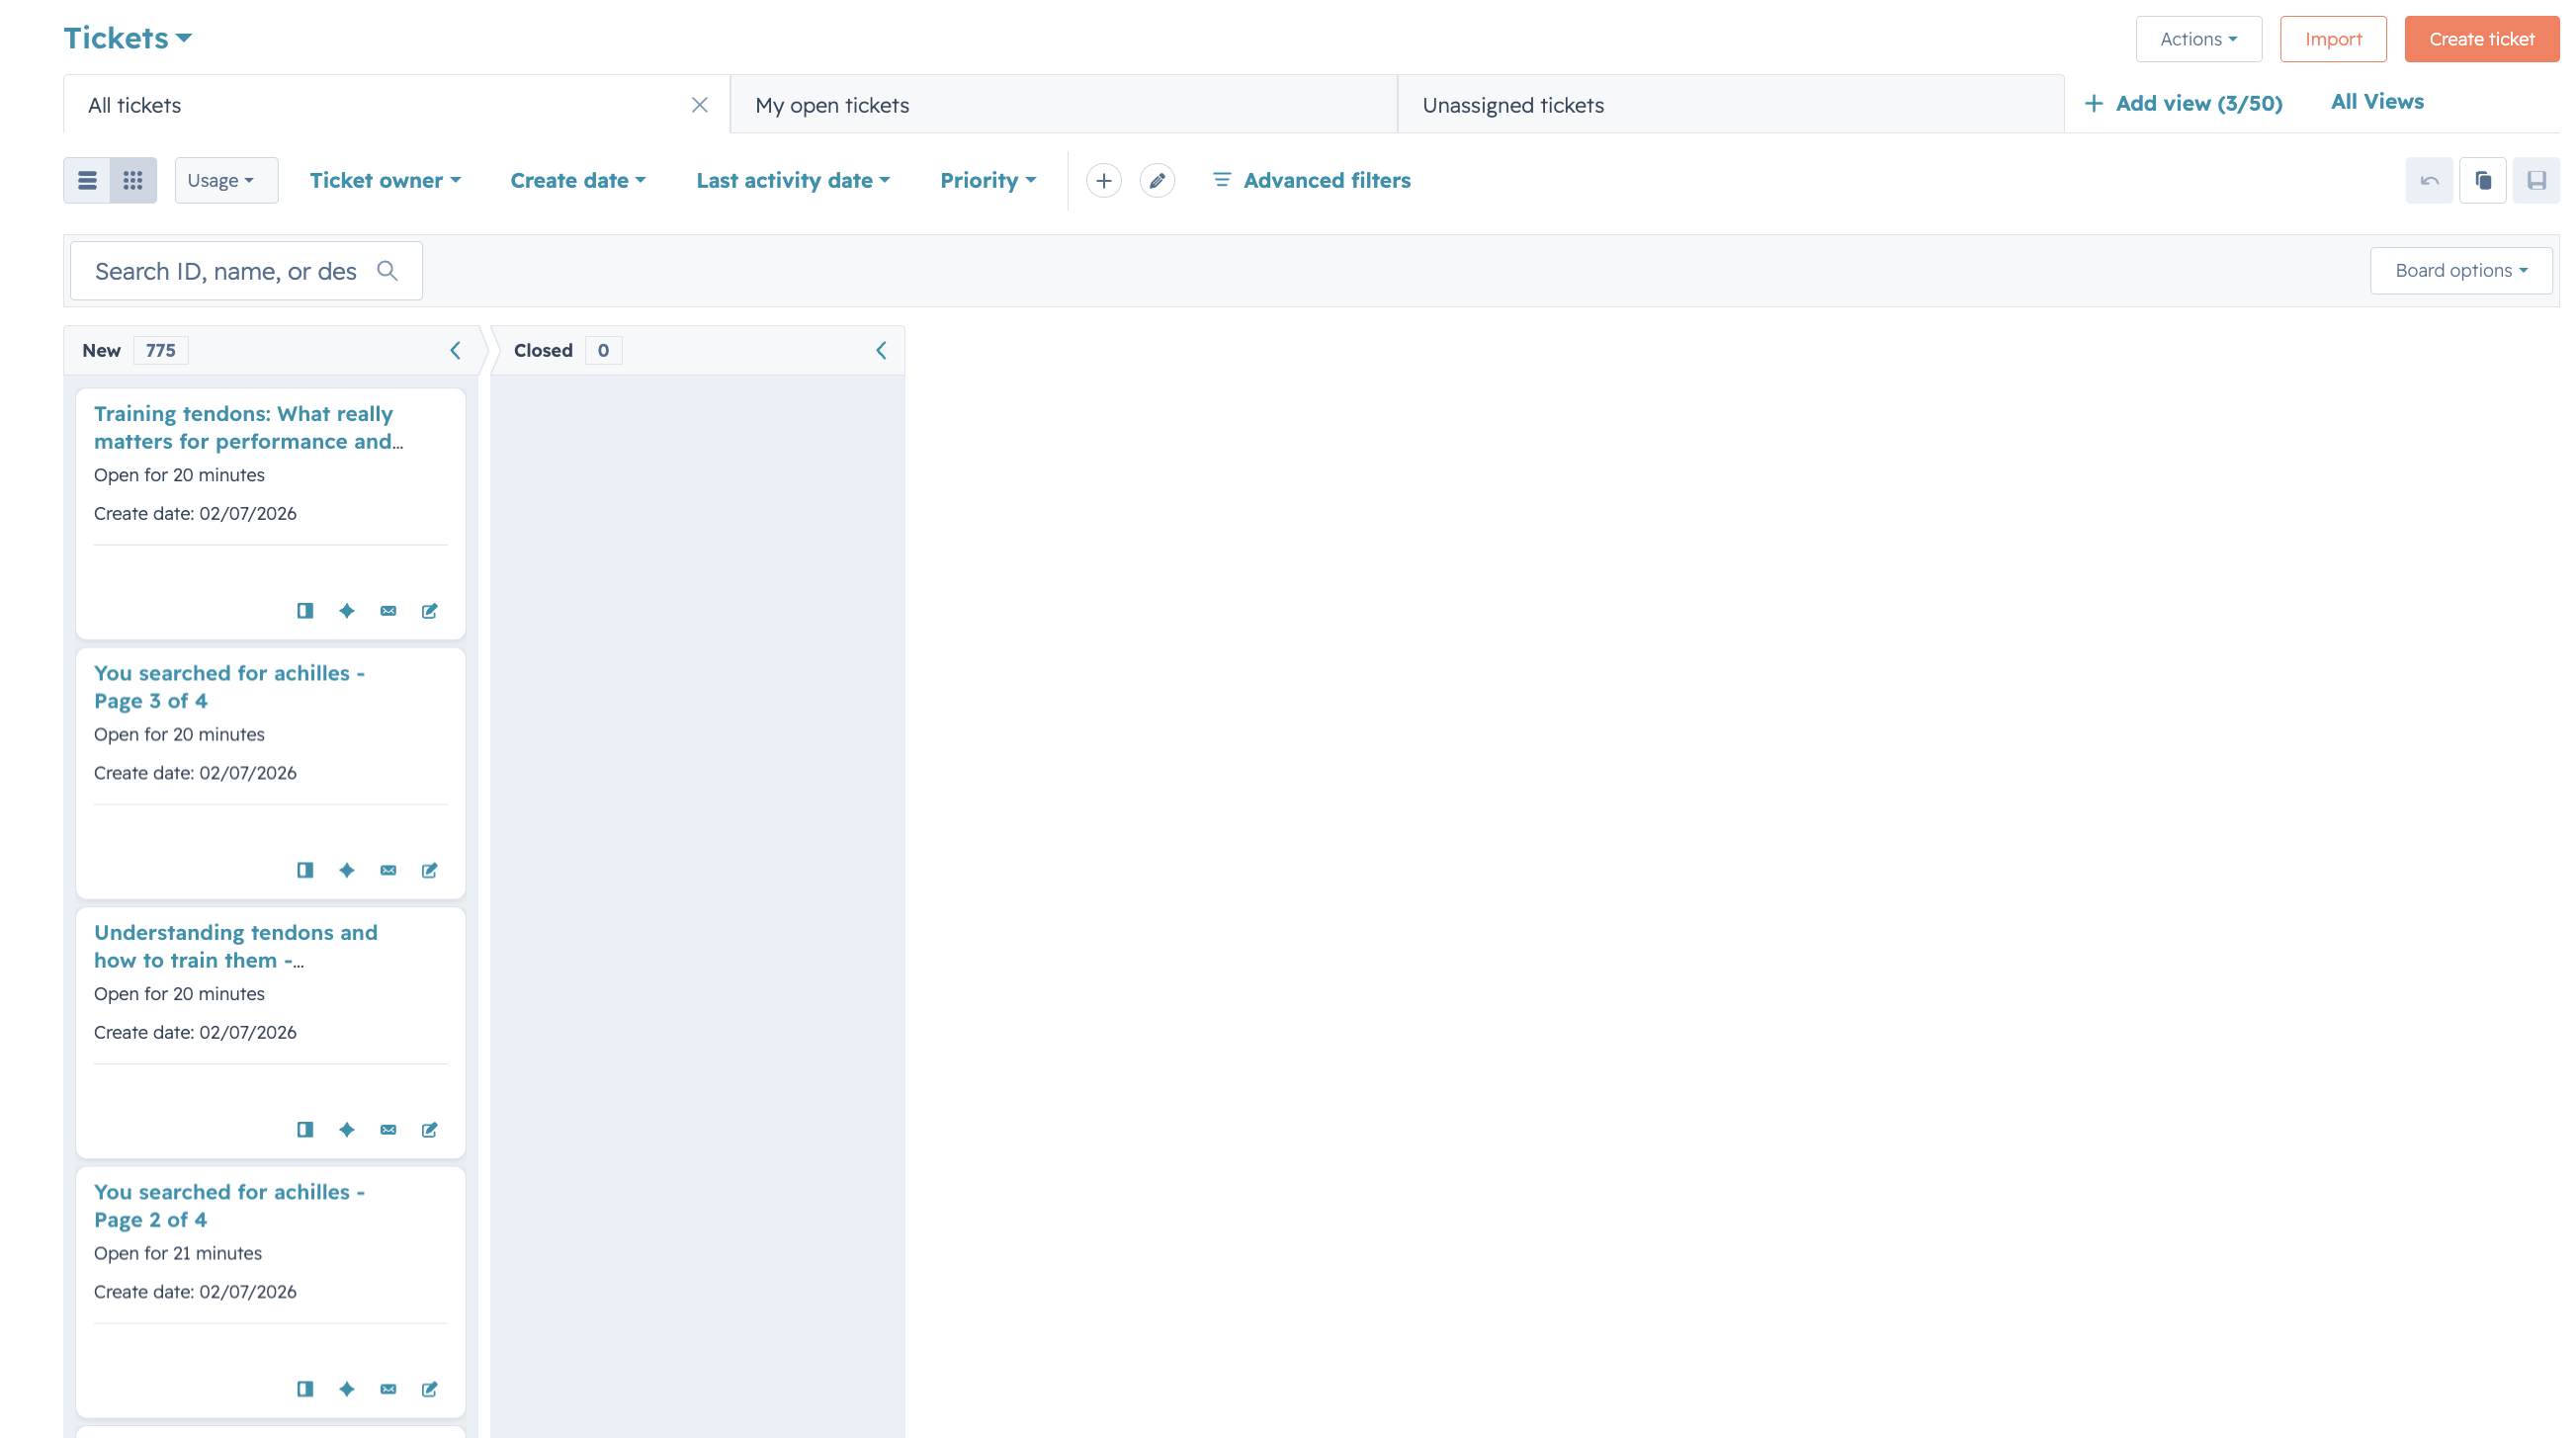Click sparkle AI icon on Understanding tendons ticket
The height and width of the screenshot is (1438, 2576).
pyautogui.click(x=346, y=1130)
